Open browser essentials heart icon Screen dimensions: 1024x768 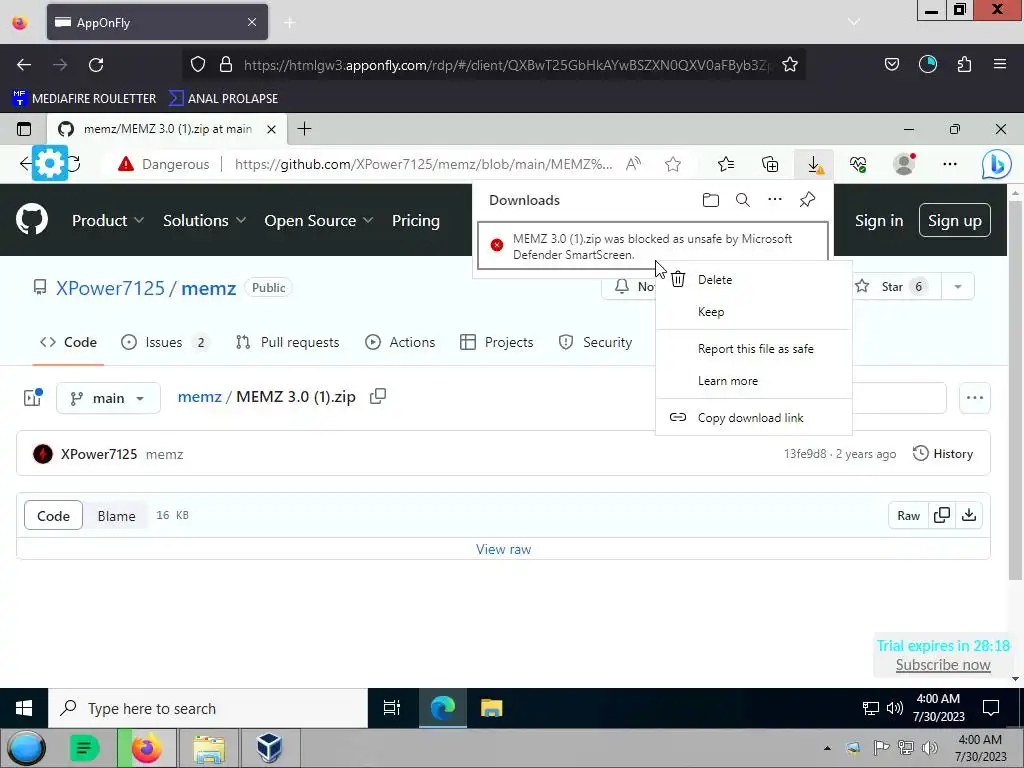858,165
